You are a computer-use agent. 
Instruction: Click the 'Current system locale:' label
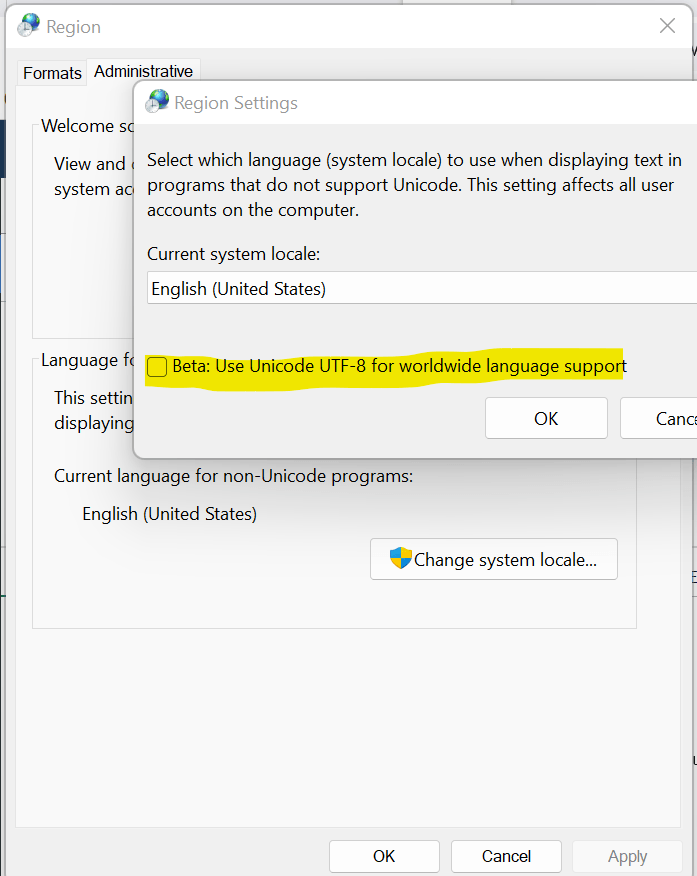coord(233,254)
